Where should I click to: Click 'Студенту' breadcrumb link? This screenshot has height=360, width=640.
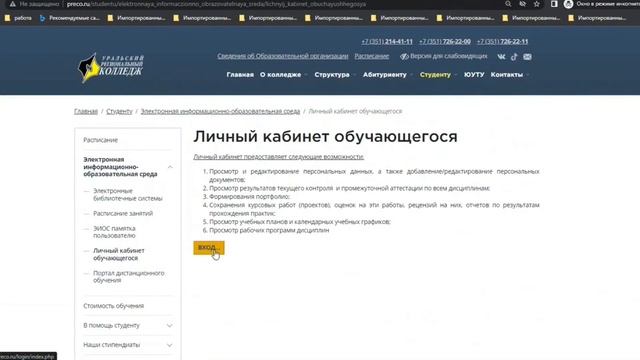(119, 111)
